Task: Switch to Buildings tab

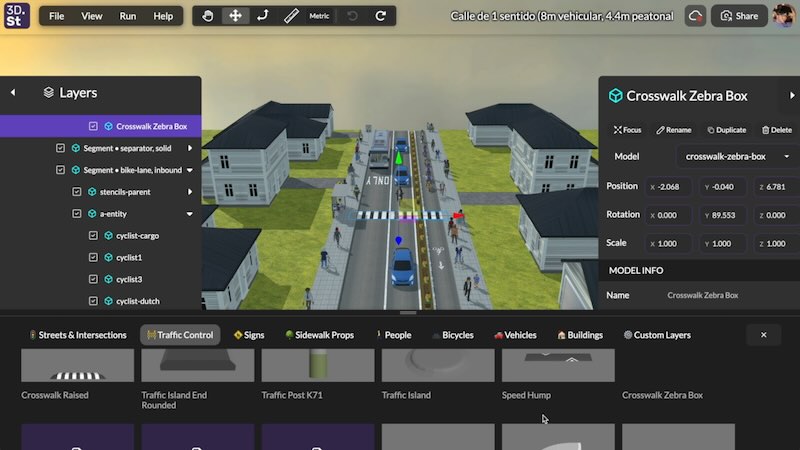Action: point(580,335)
